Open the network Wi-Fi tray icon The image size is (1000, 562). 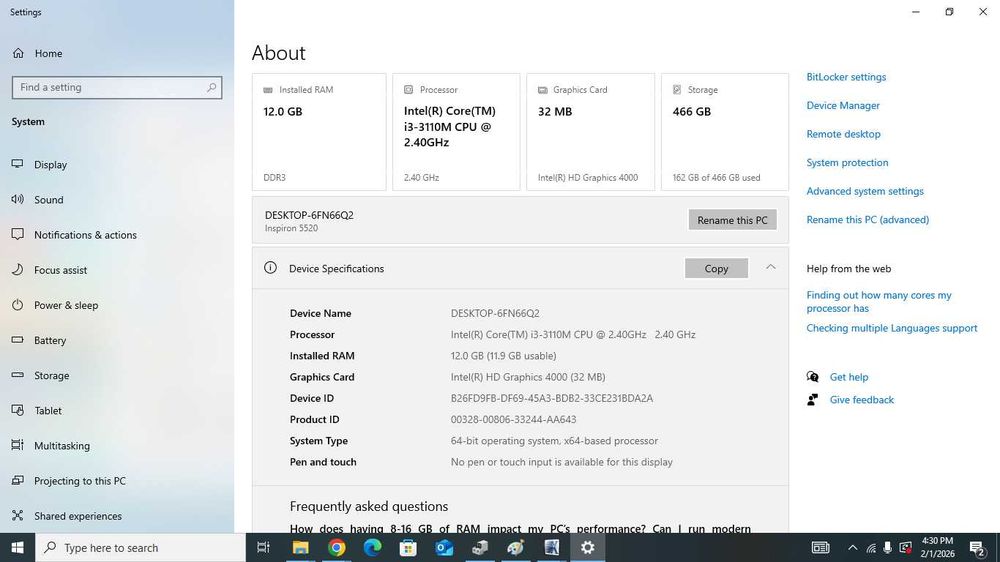pos(871,547)
